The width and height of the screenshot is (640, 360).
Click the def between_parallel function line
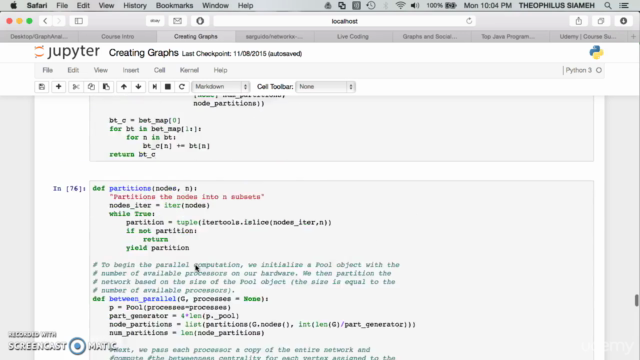[180, 299]
